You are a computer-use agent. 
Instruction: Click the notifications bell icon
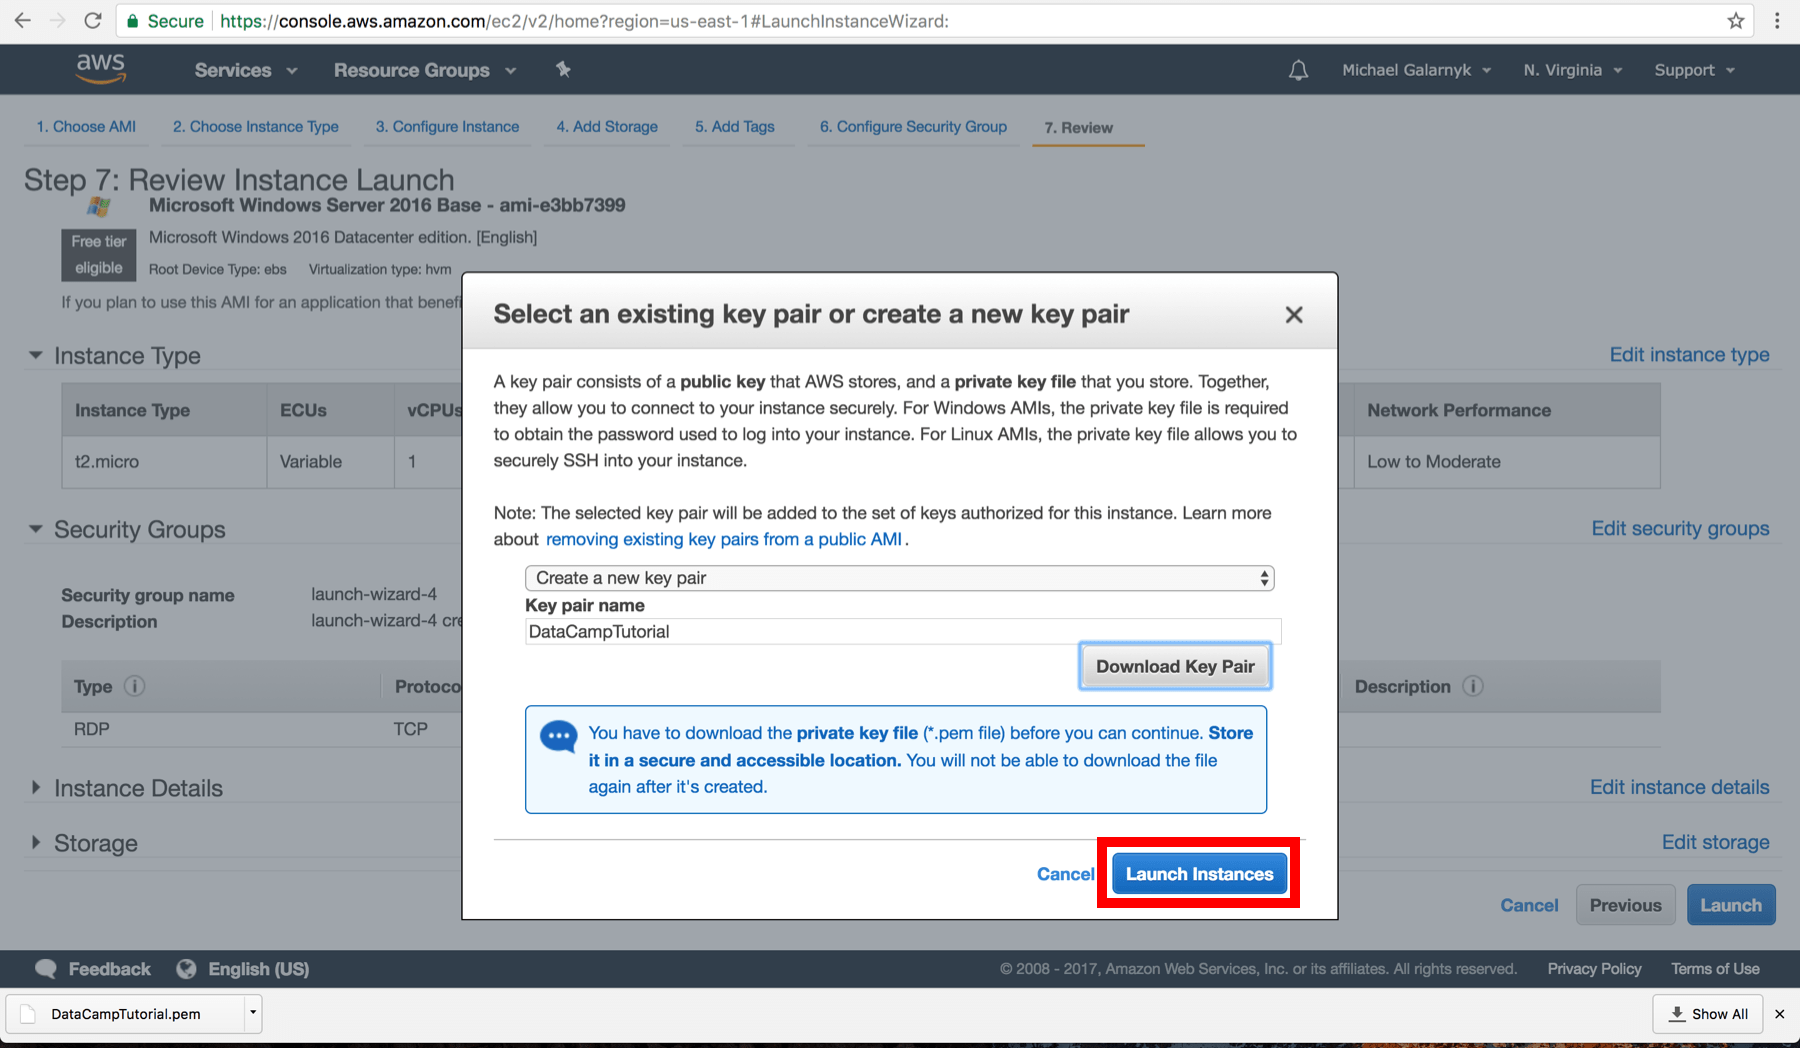1297,69
